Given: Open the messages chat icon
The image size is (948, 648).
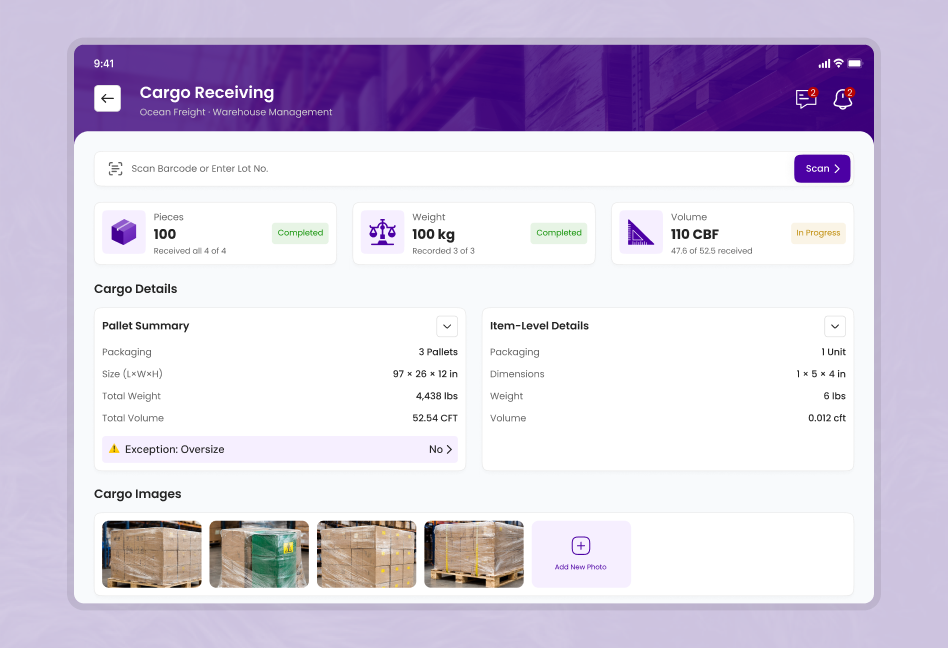Looking at the screenshot, I should coord(806,99).
